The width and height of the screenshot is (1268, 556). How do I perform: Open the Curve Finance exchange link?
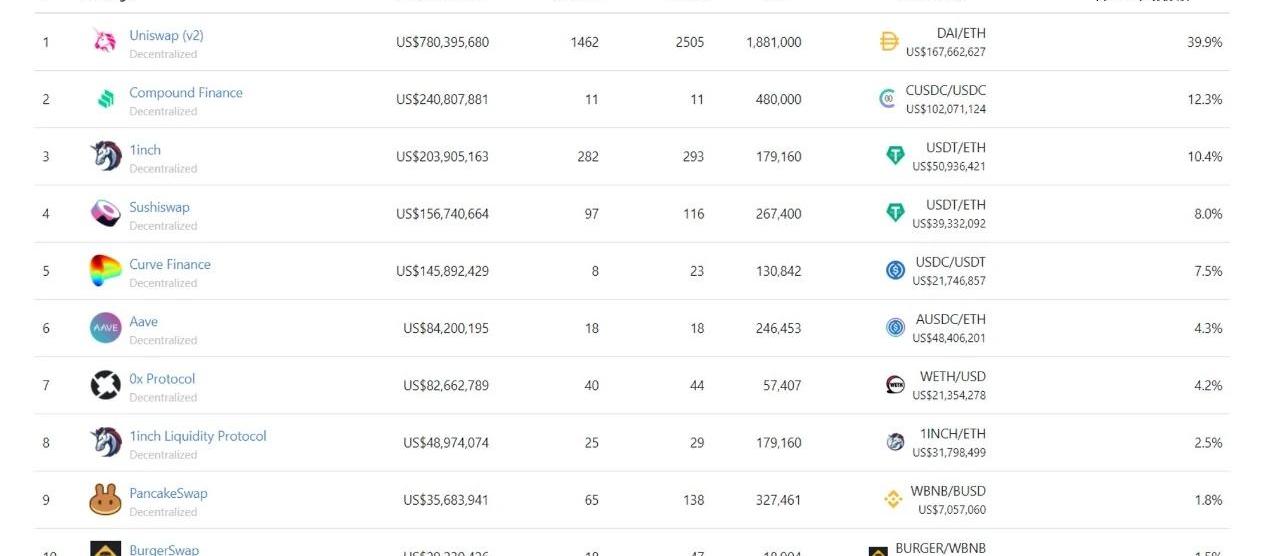click(170, 264)
